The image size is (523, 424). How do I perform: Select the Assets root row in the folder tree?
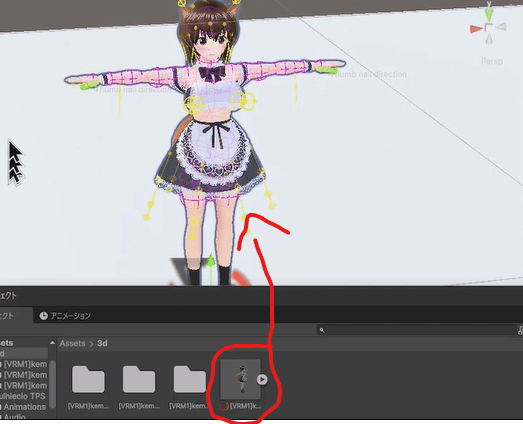click(x=23, y=343)
